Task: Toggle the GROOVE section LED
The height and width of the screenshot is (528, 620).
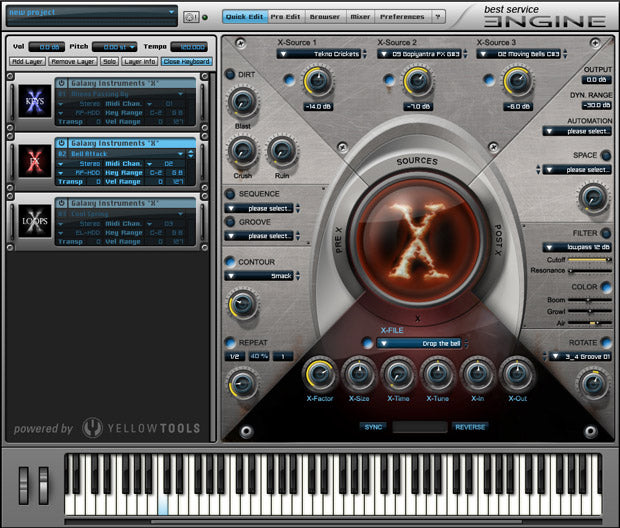Action: tap(230, 221)
